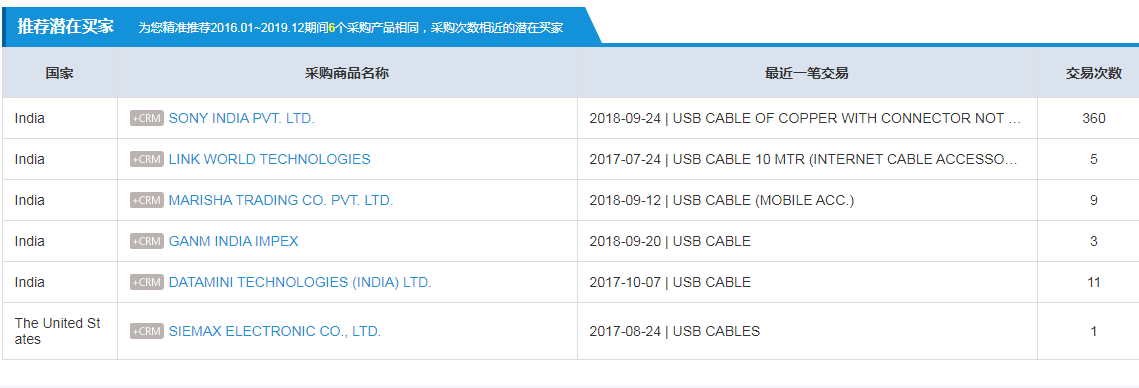Click the 最近一笔交易 column header
The width and height of the screenshot is (1139, 388).
tap(807, 73)
